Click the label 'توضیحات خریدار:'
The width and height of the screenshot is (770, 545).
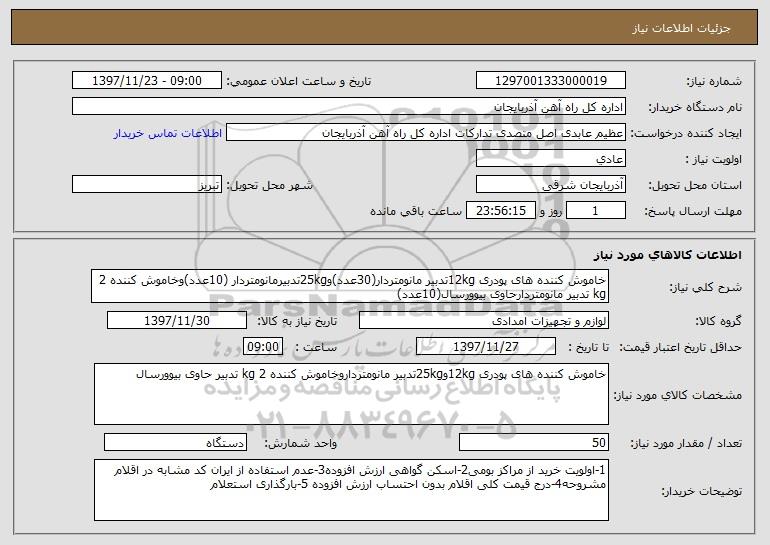click(x=702, y=490)
